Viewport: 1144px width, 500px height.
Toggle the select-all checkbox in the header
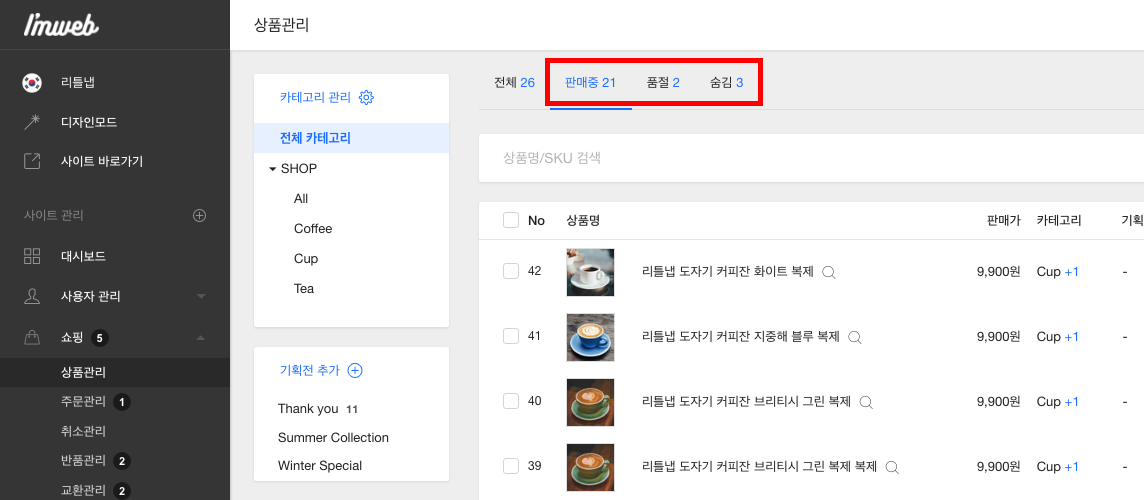tap(511, 220)
